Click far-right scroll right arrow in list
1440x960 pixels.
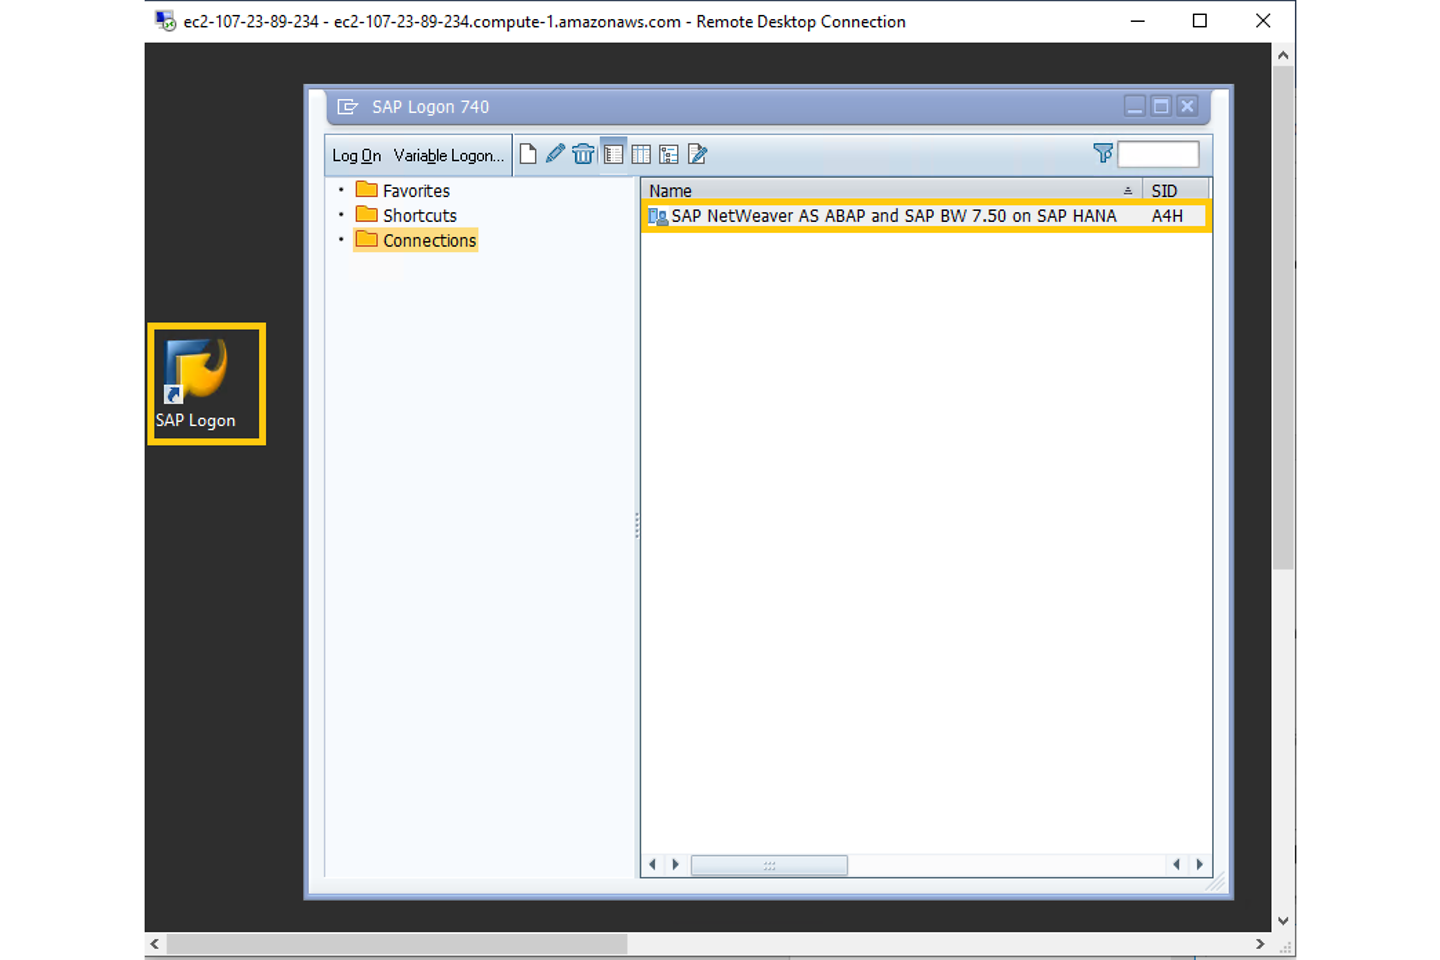(x=1199, y=865)
